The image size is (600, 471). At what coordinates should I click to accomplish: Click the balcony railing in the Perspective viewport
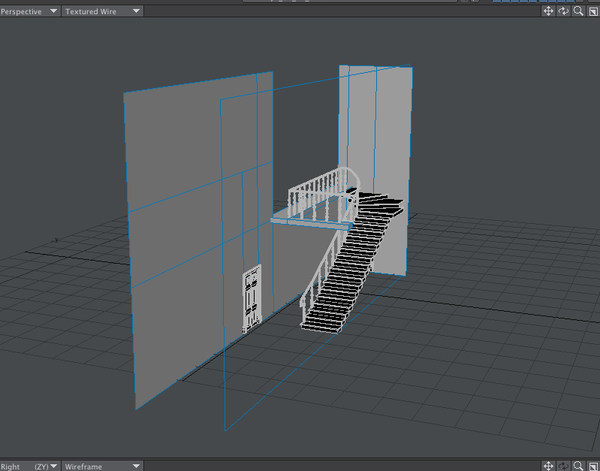(323, 193)
